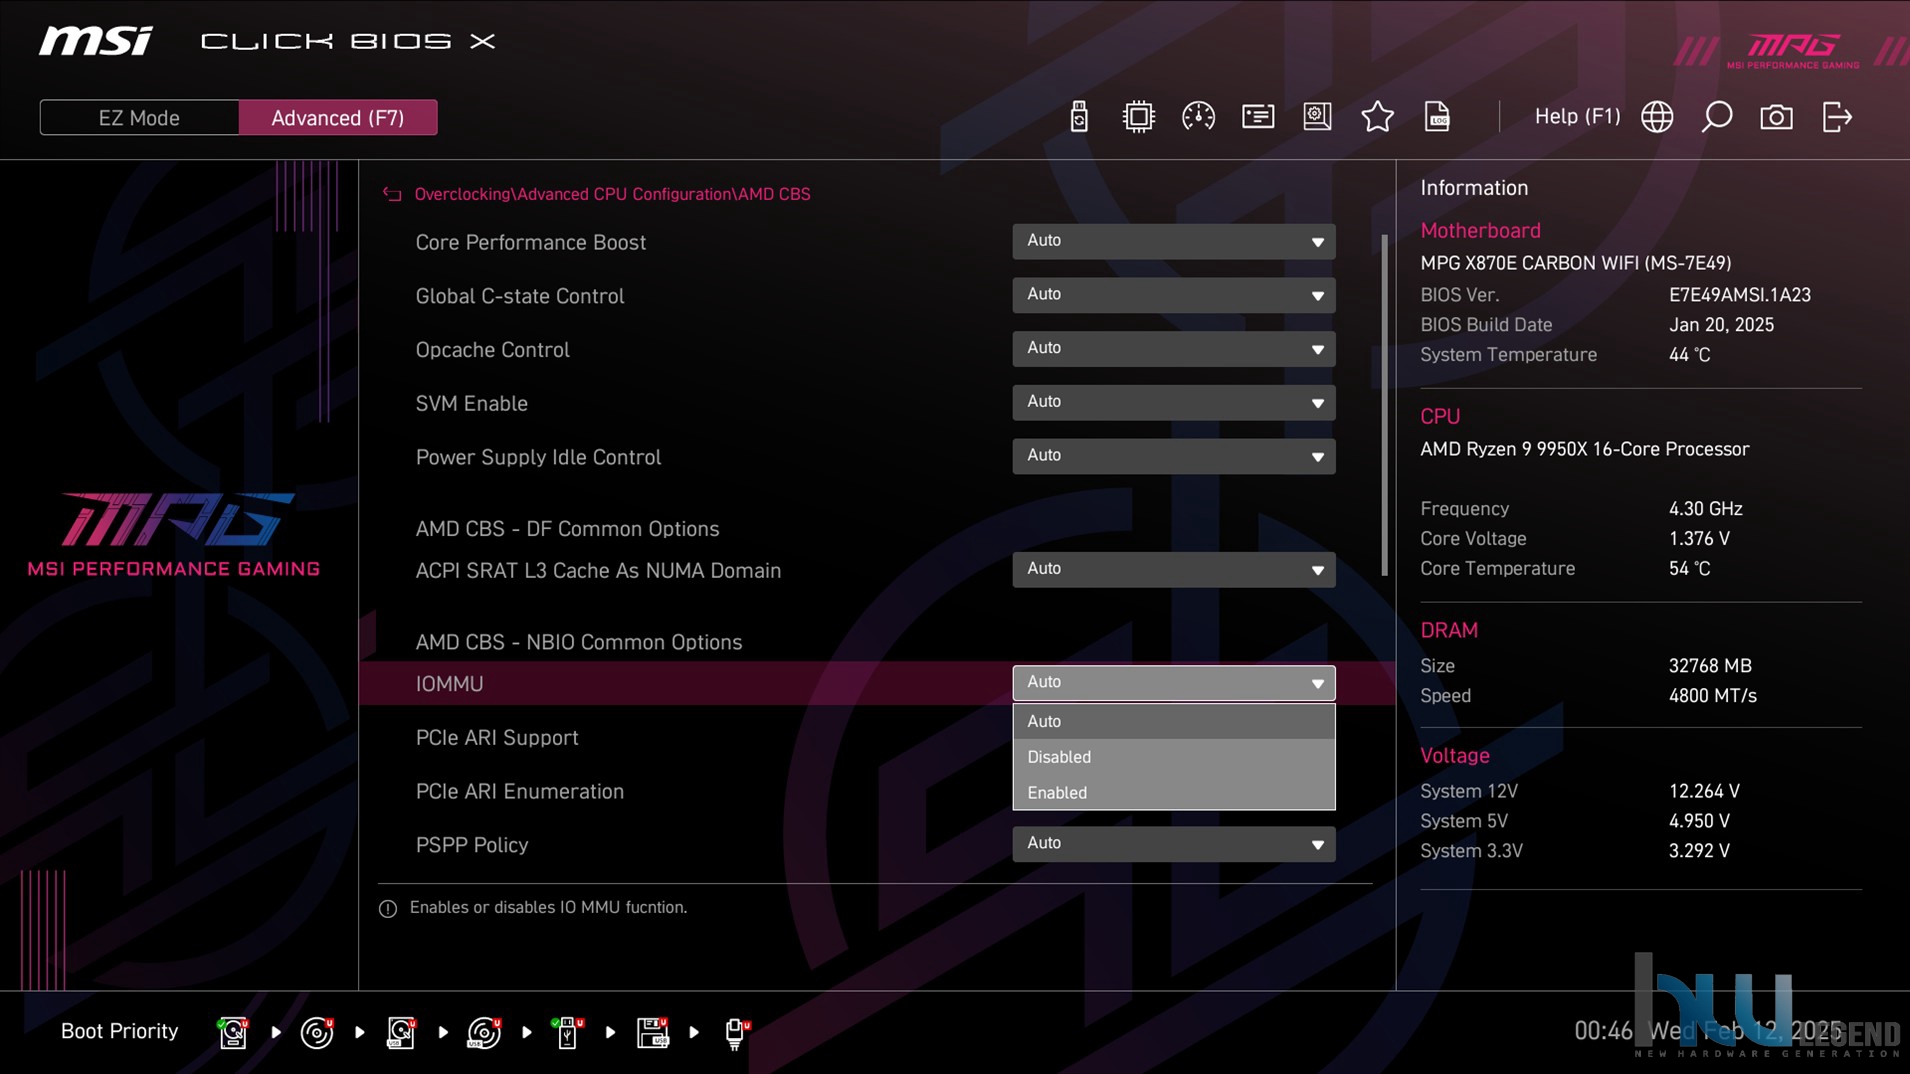Screen dimensions: 1910x1074
Task: Open the Global C-state Control dropdown
Action: pyautogui.click(x=1173, y=295)
